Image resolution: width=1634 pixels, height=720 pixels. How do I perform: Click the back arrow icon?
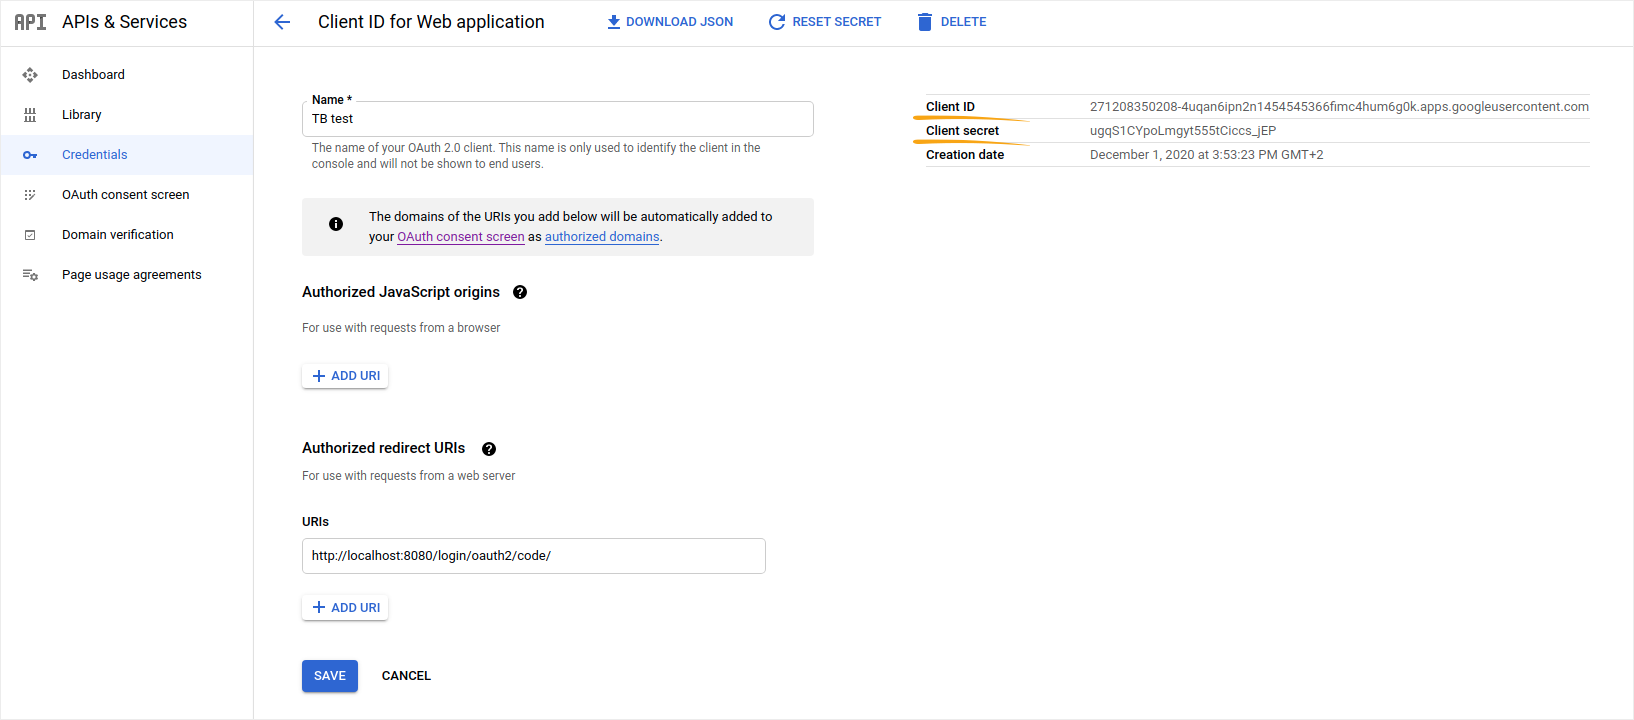pos(282,22)
